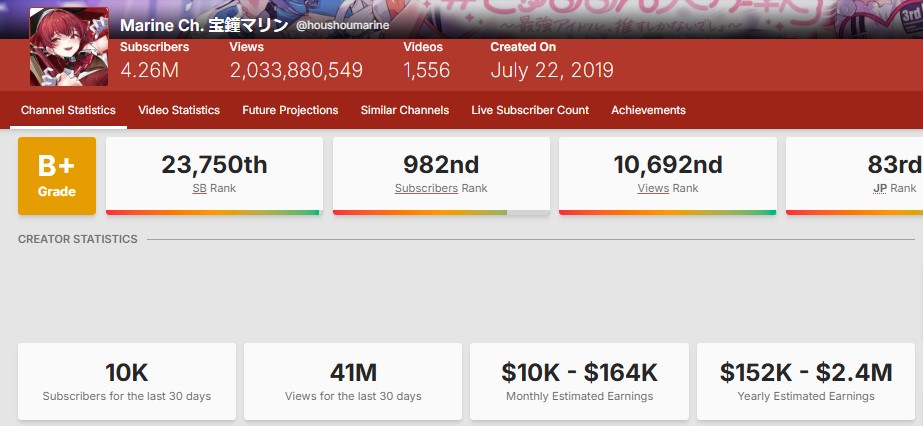Click the Monthly Estimated Earnings card
The width and height of the screenshot is (923, 426).
(x=579, y=380)
